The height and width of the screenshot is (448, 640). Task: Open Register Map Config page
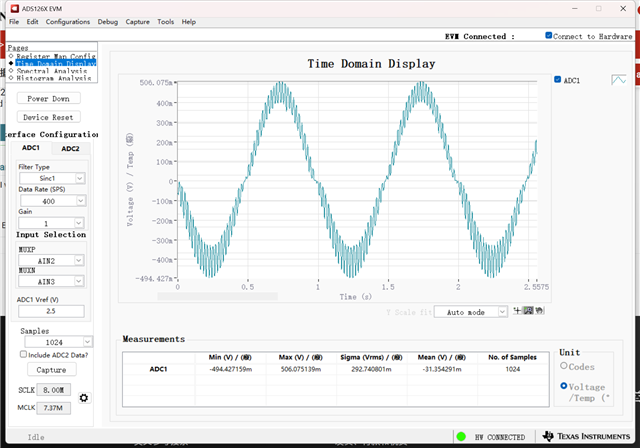click(56, 56)
